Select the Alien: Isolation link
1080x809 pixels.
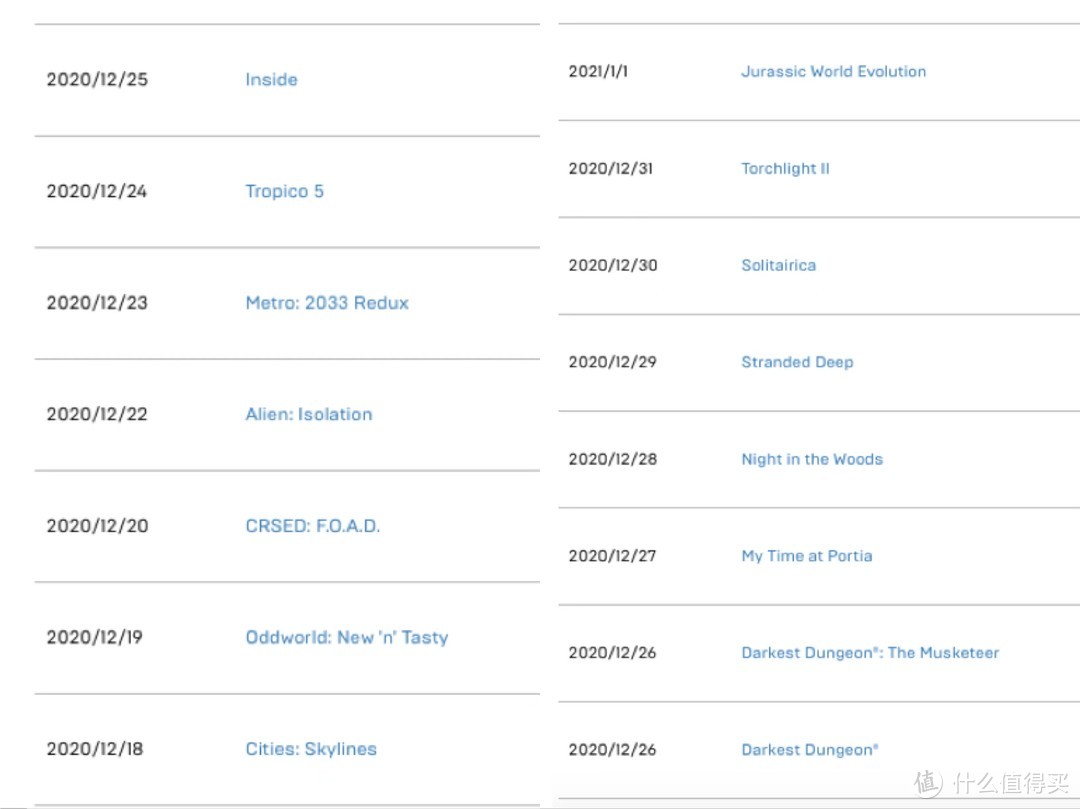click(x=308, y=414)
